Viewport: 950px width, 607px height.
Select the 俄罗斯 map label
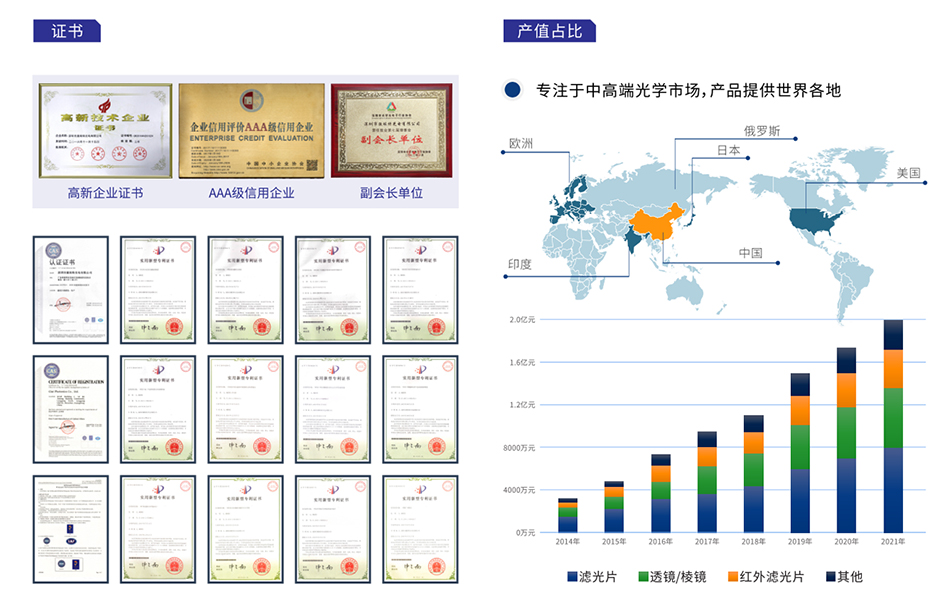[761, 131]
